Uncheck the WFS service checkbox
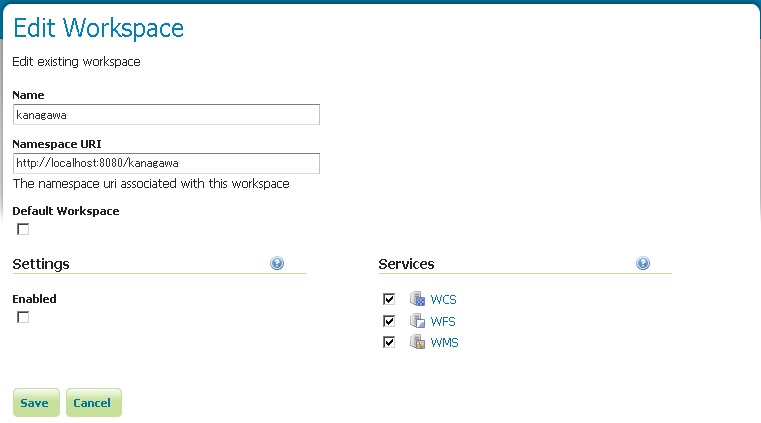Image resolution: width=761 pixels, height=423 pixels. pyautogui.click(x=389, y=321)
